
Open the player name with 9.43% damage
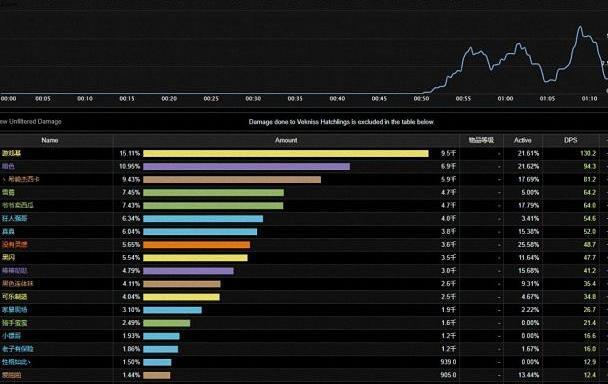click(21, 180)
